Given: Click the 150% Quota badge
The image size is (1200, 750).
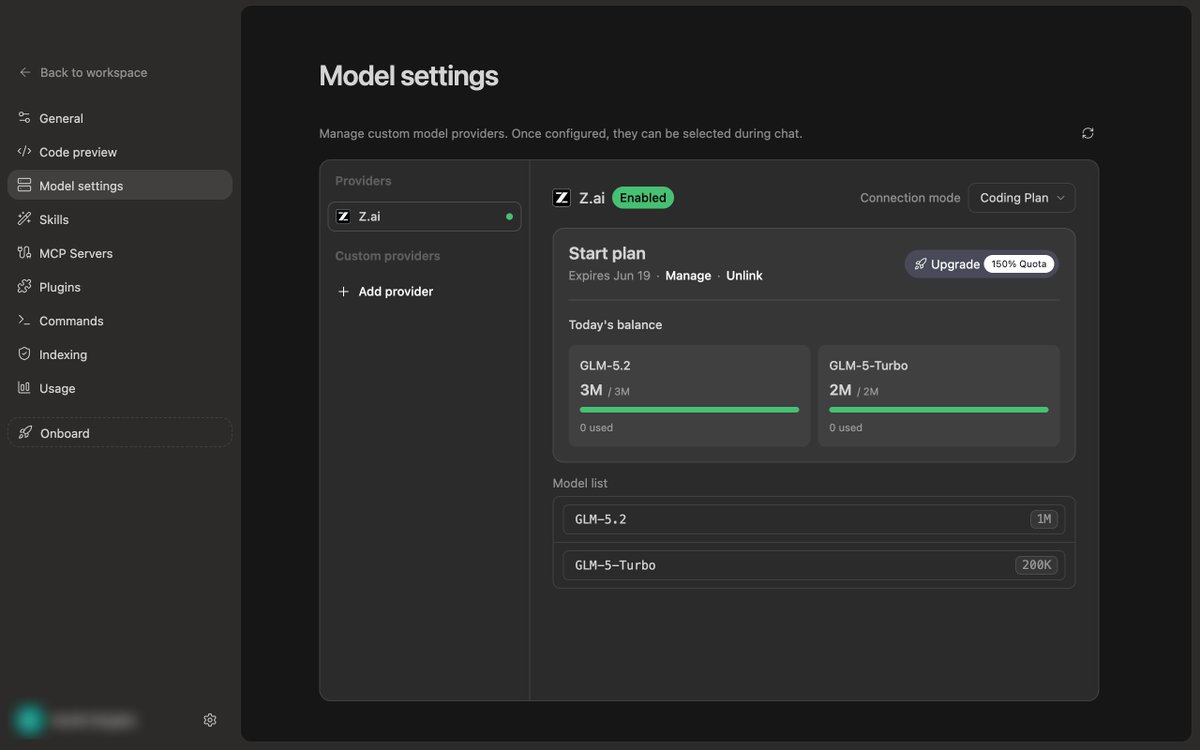Looking at the screenshot, I should click(1019, 264).
